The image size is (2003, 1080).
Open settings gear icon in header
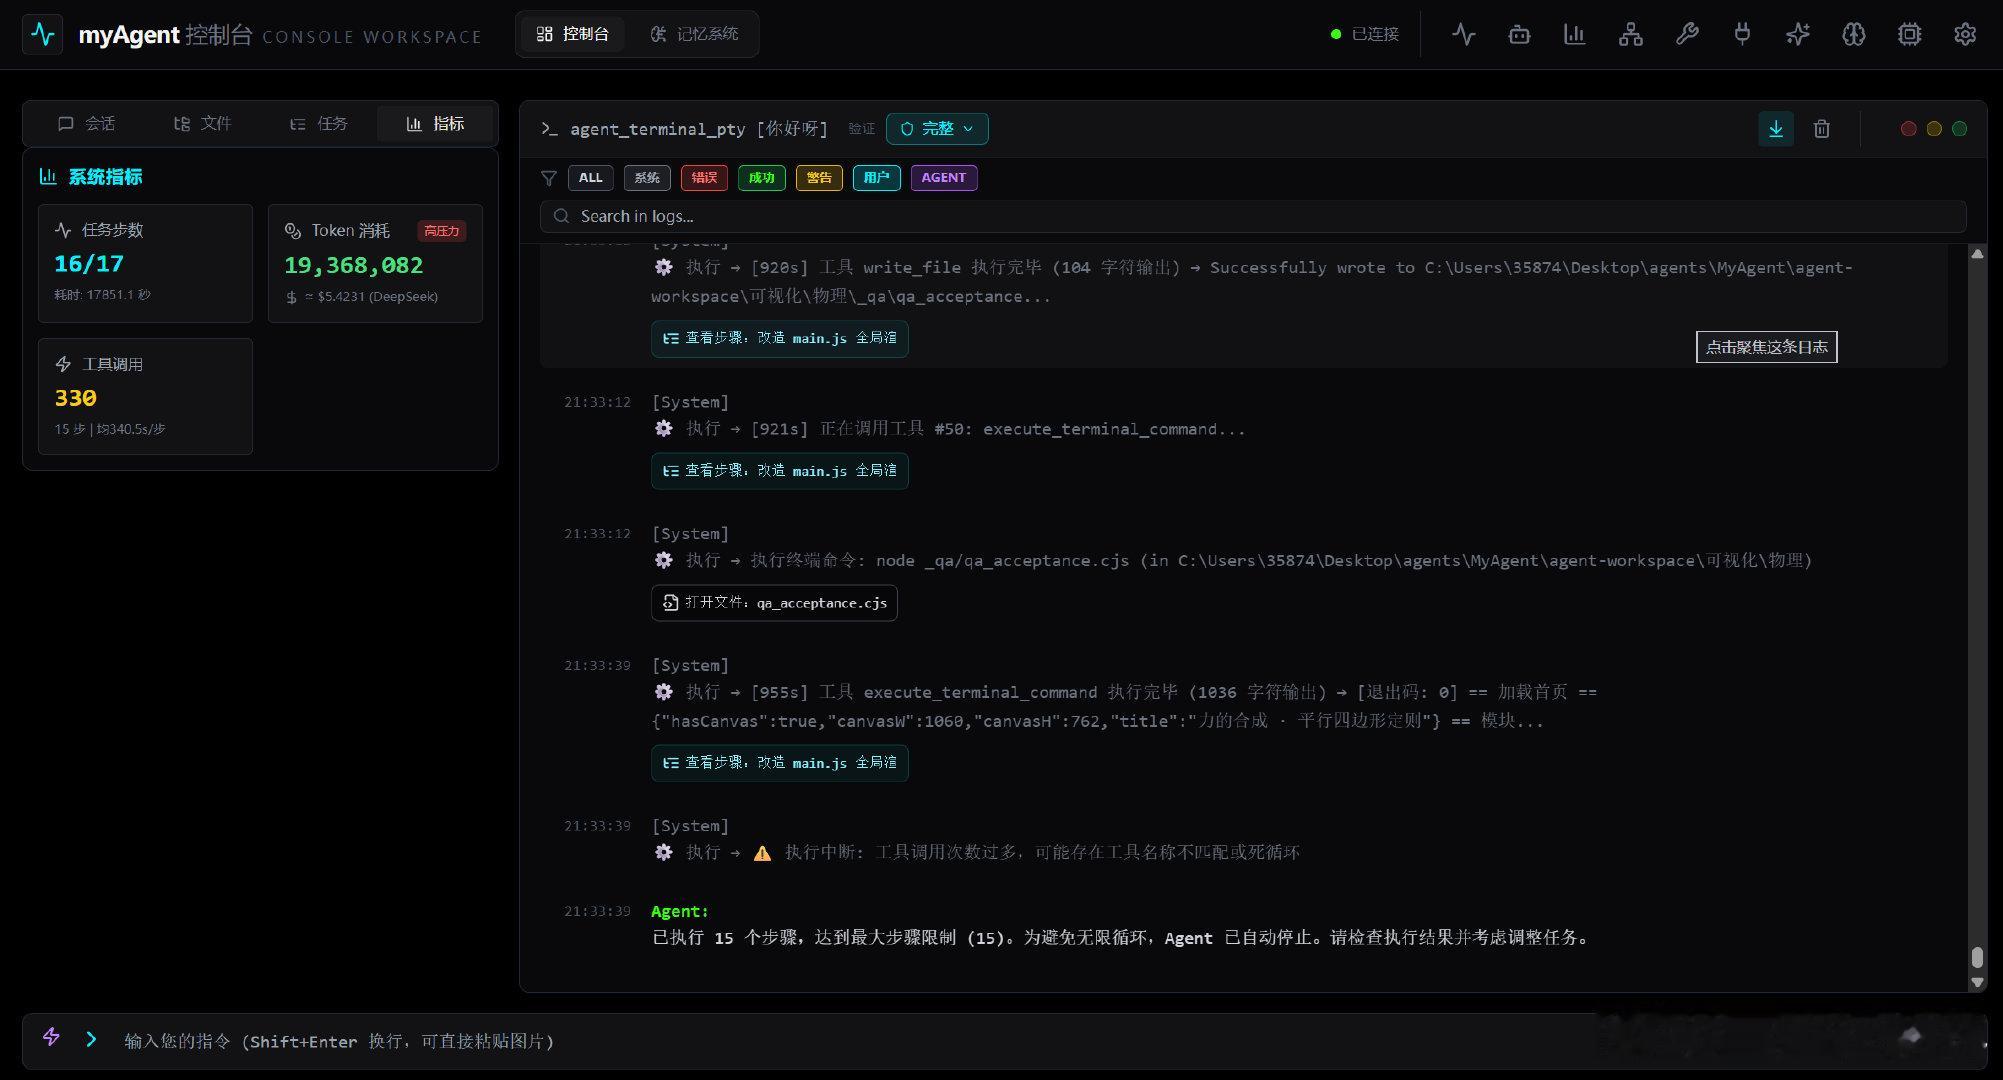[x=1965, y=34]
